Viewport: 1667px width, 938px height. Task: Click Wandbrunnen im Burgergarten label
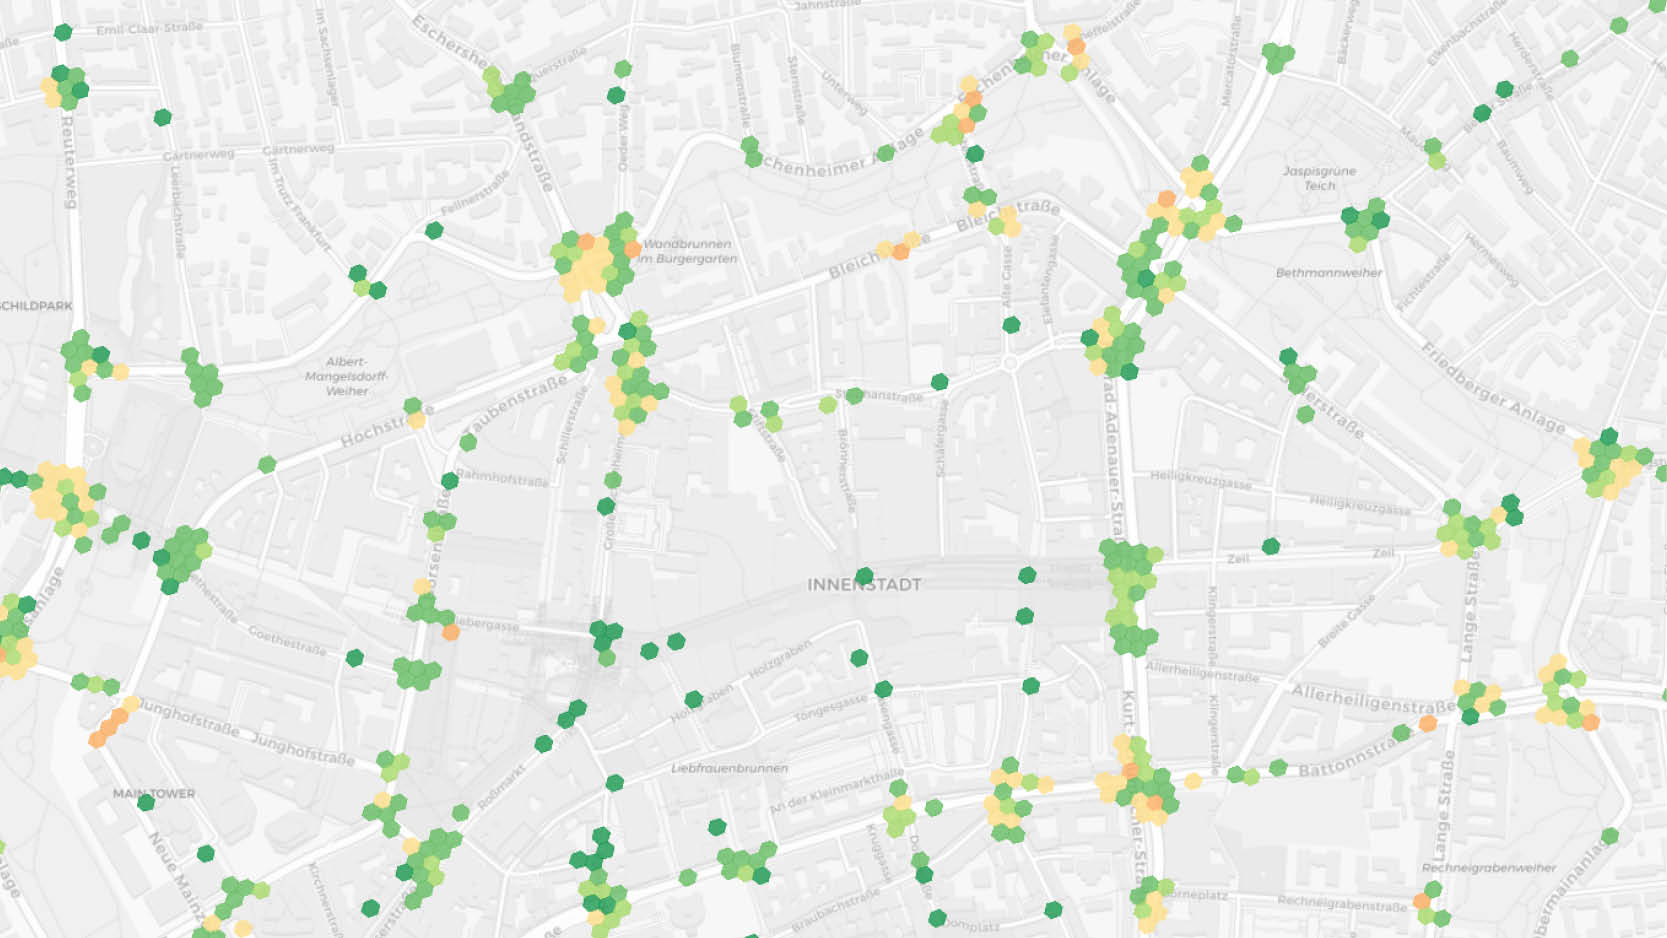pos(688,251)
